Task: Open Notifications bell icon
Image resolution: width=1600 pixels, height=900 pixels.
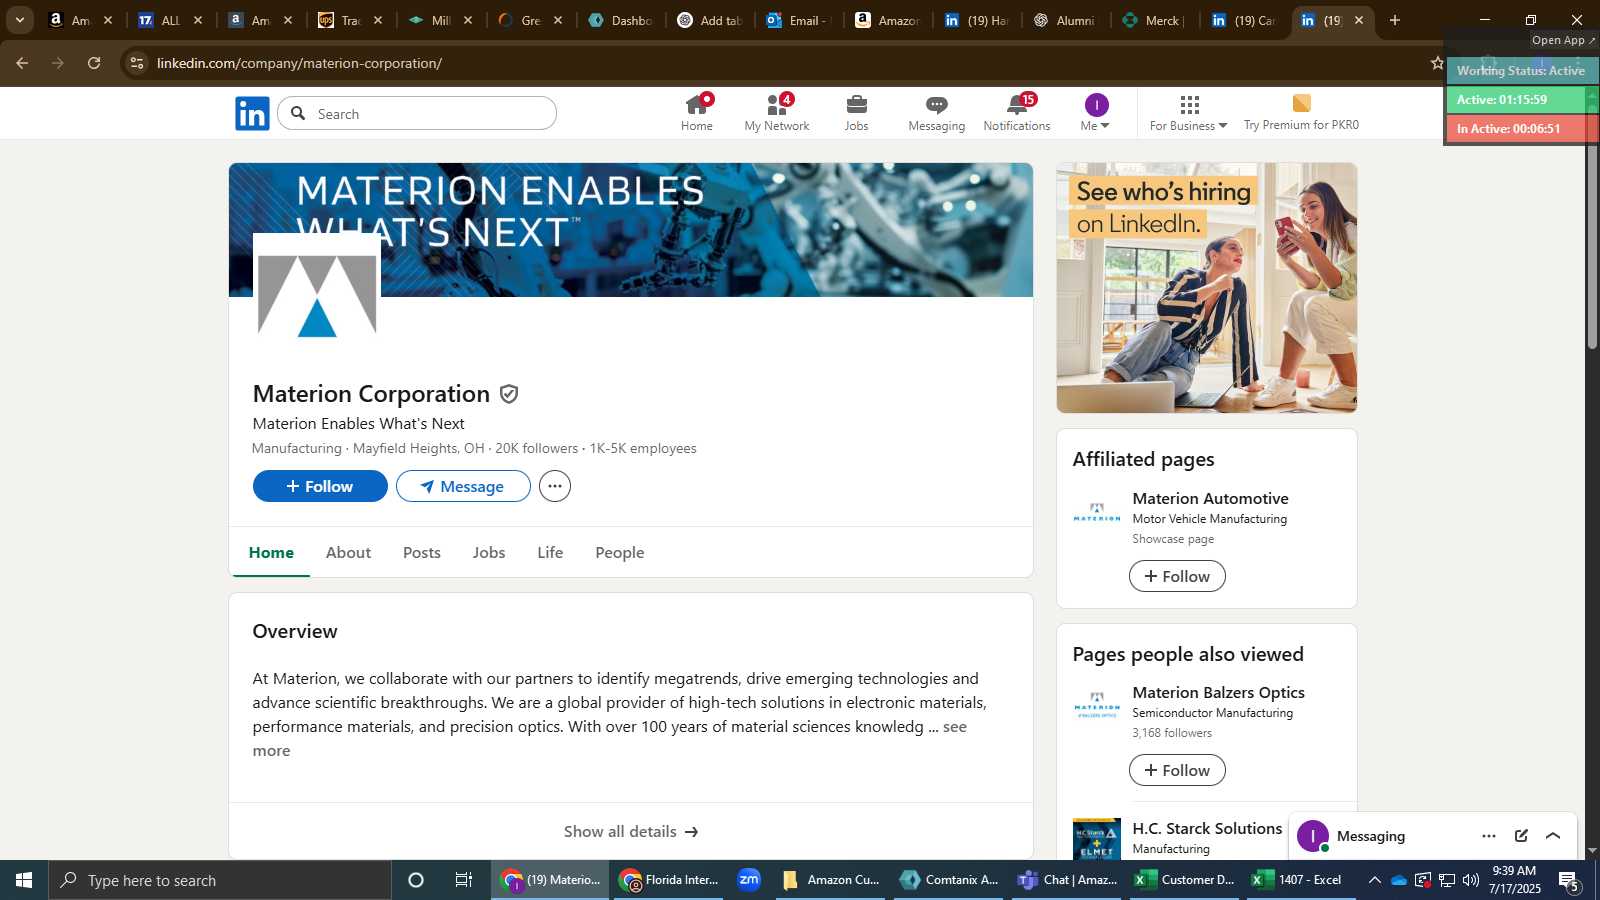Action: pyautogui.click(x=1017, y=113)
